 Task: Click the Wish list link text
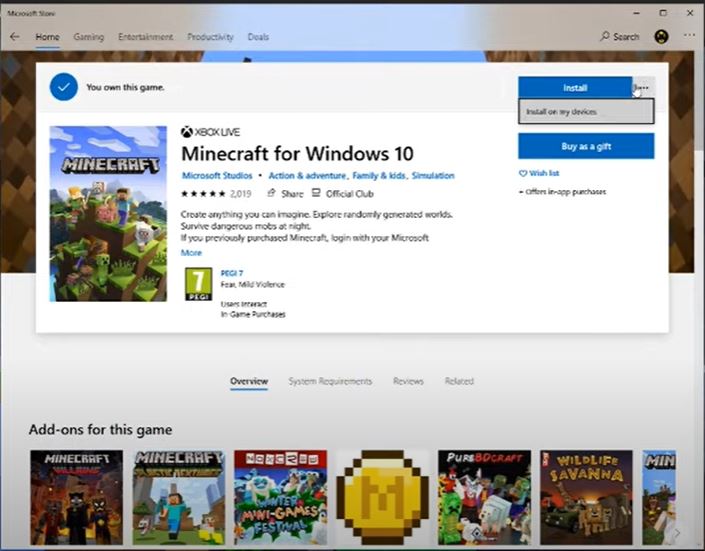[544, 173]
